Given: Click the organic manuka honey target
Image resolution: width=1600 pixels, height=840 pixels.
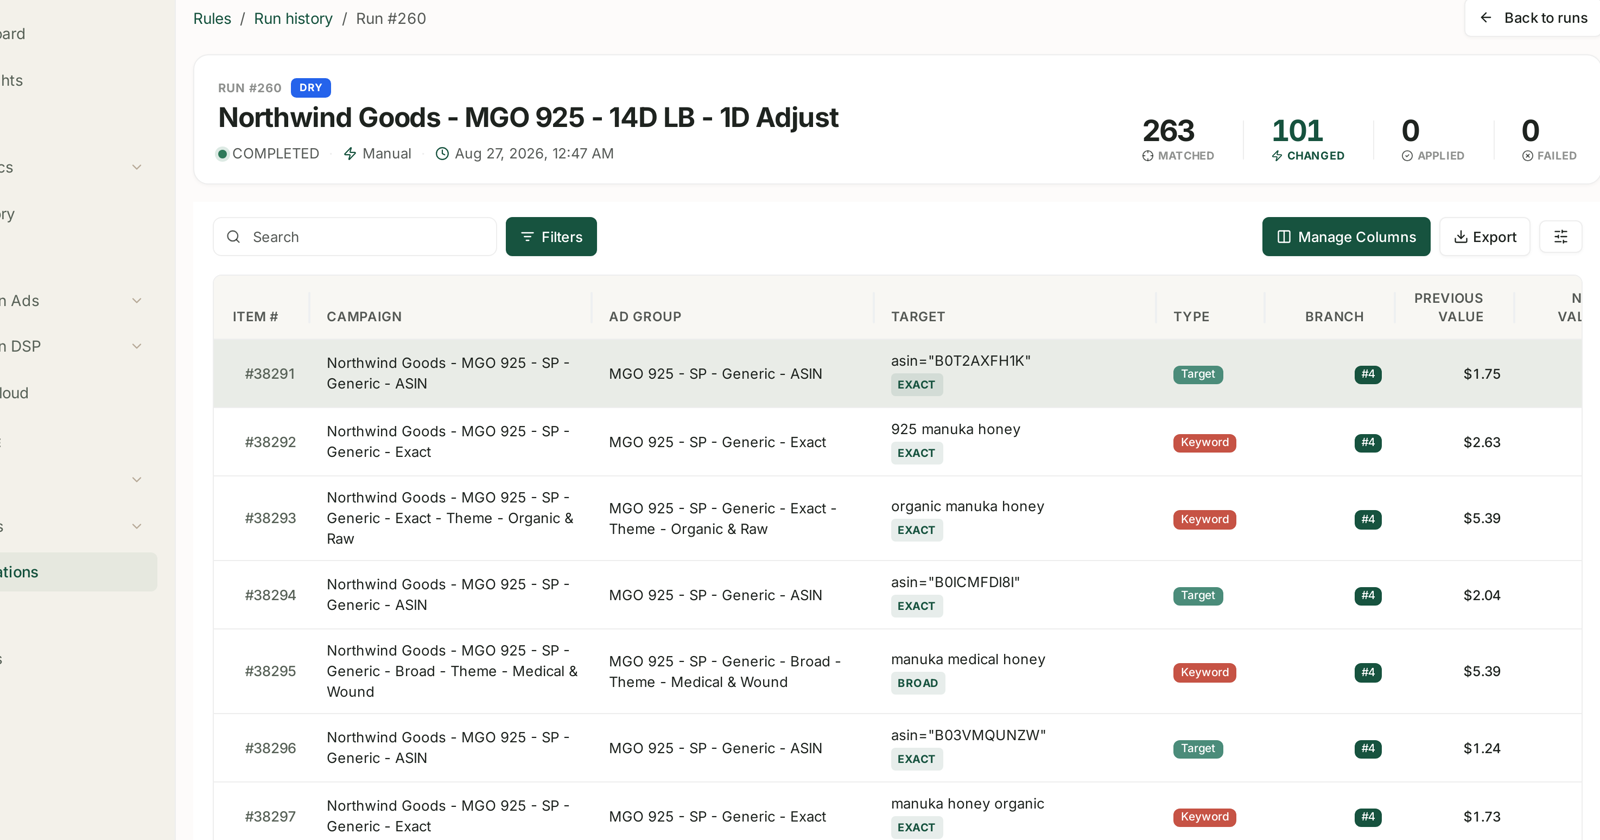Looking at the screenshot, I should pyautogui.click(x=968, y=507).
